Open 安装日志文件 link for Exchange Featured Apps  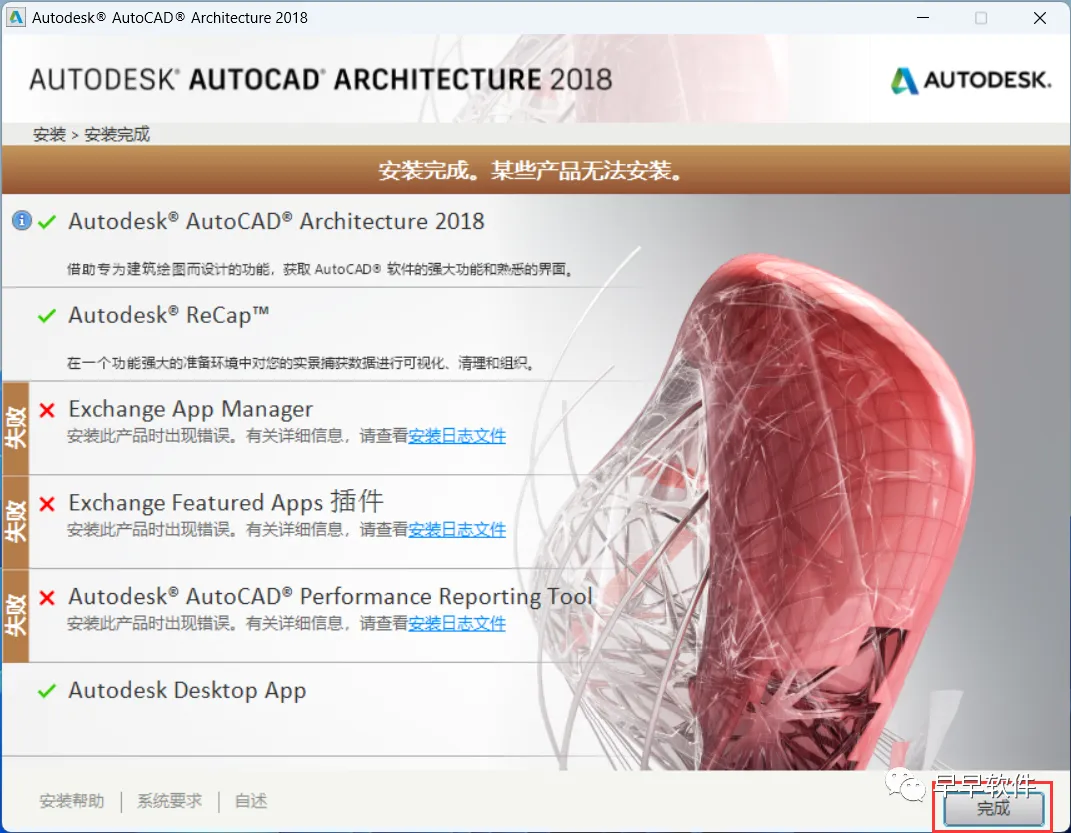(x=457, y=529)
